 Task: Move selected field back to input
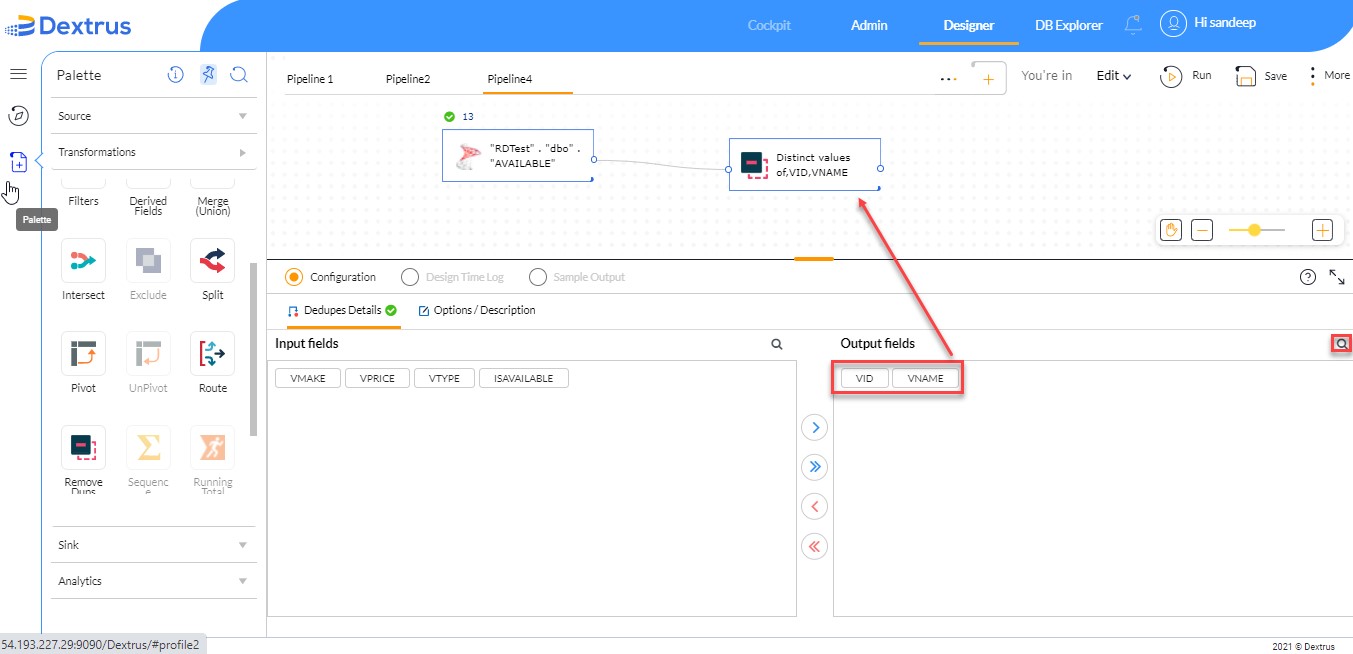click(815, 507)
